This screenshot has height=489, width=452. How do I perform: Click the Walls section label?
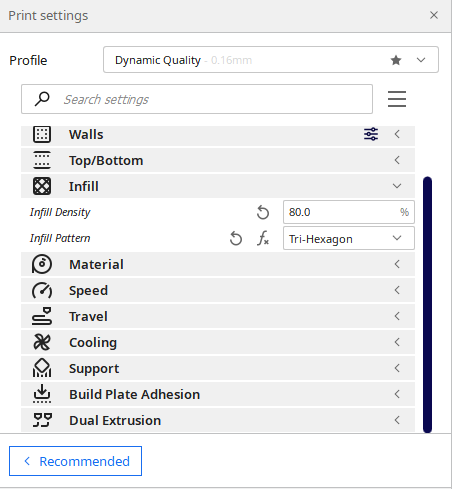(x=86, y=134)
